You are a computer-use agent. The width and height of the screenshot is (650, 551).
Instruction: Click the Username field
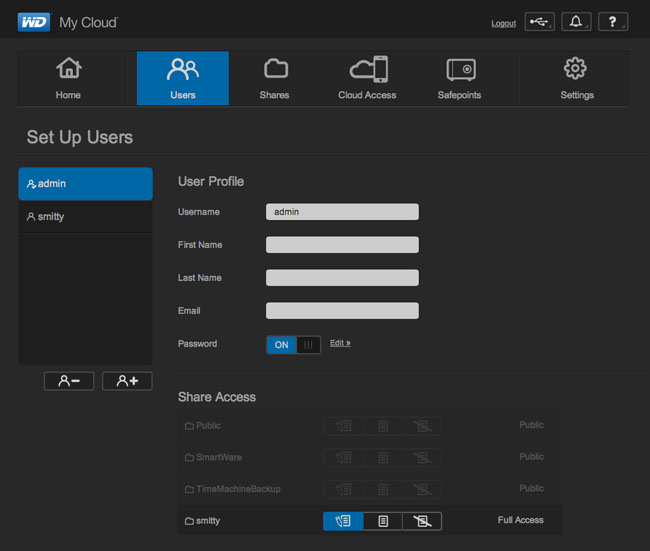(342, 212)
